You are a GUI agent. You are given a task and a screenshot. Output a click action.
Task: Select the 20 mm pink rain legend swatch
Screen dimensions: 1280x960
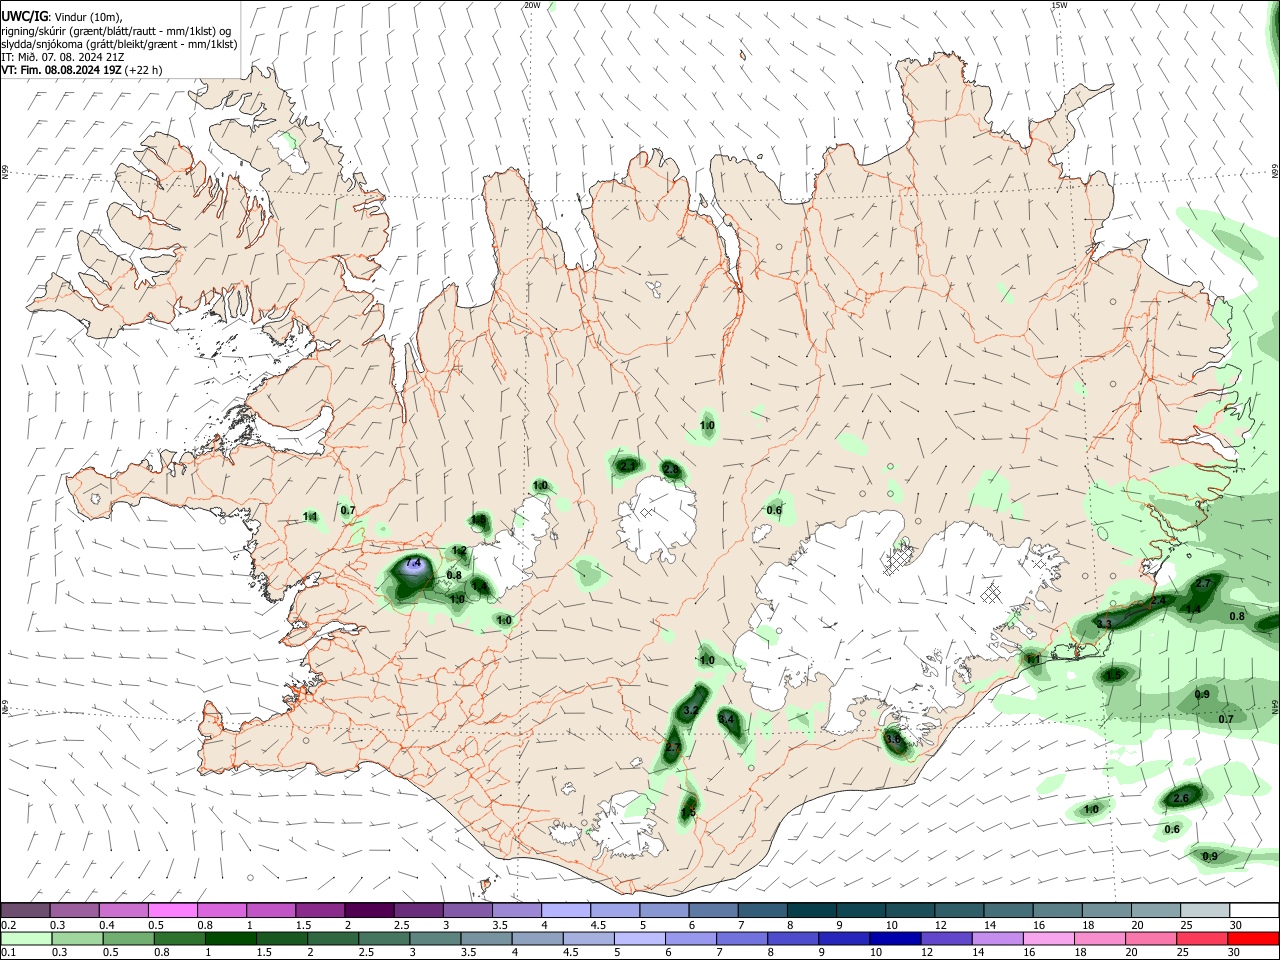1151,938
